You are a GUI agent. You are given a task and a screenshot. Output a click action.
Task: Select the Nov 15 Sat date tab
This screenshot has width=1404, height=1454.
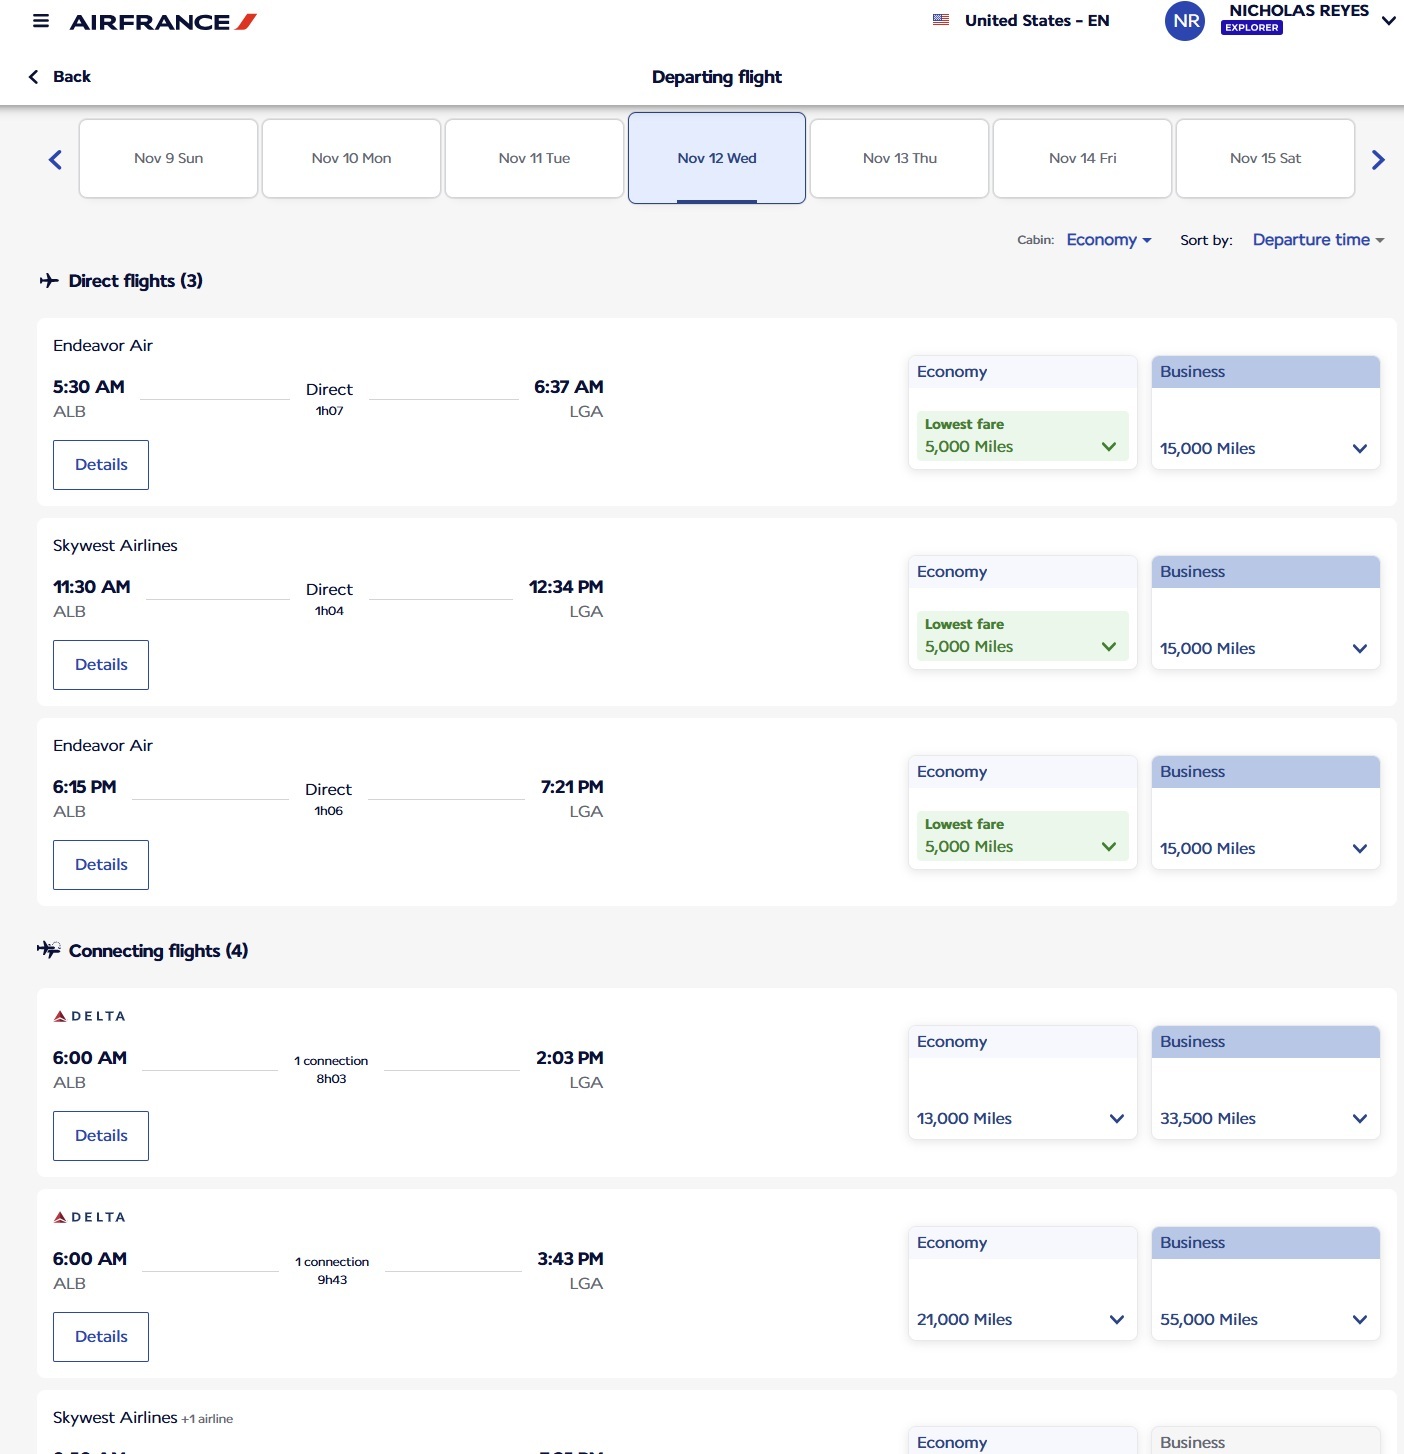pos(1265,158)
